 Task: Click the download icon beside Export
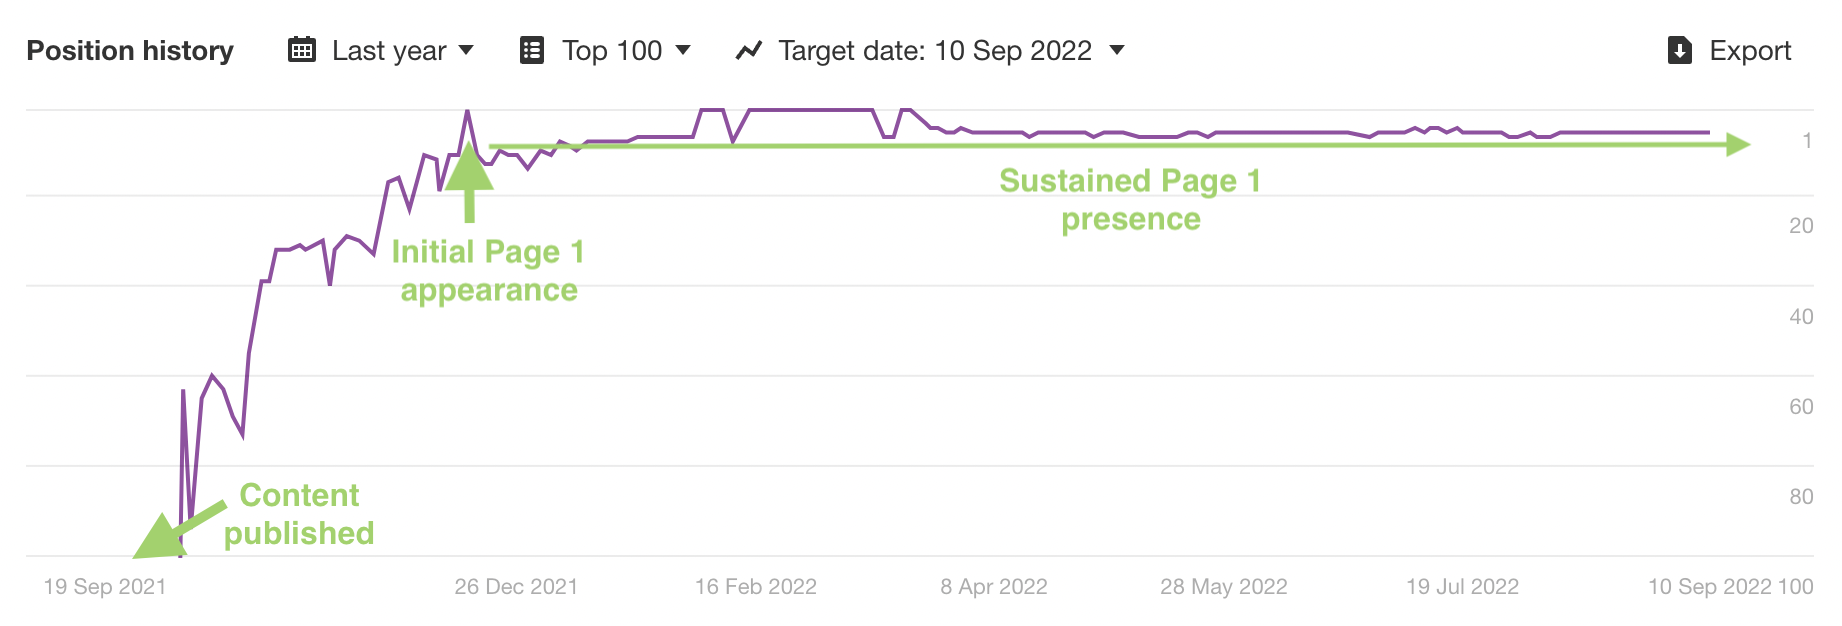click(x=1680, y=50)
